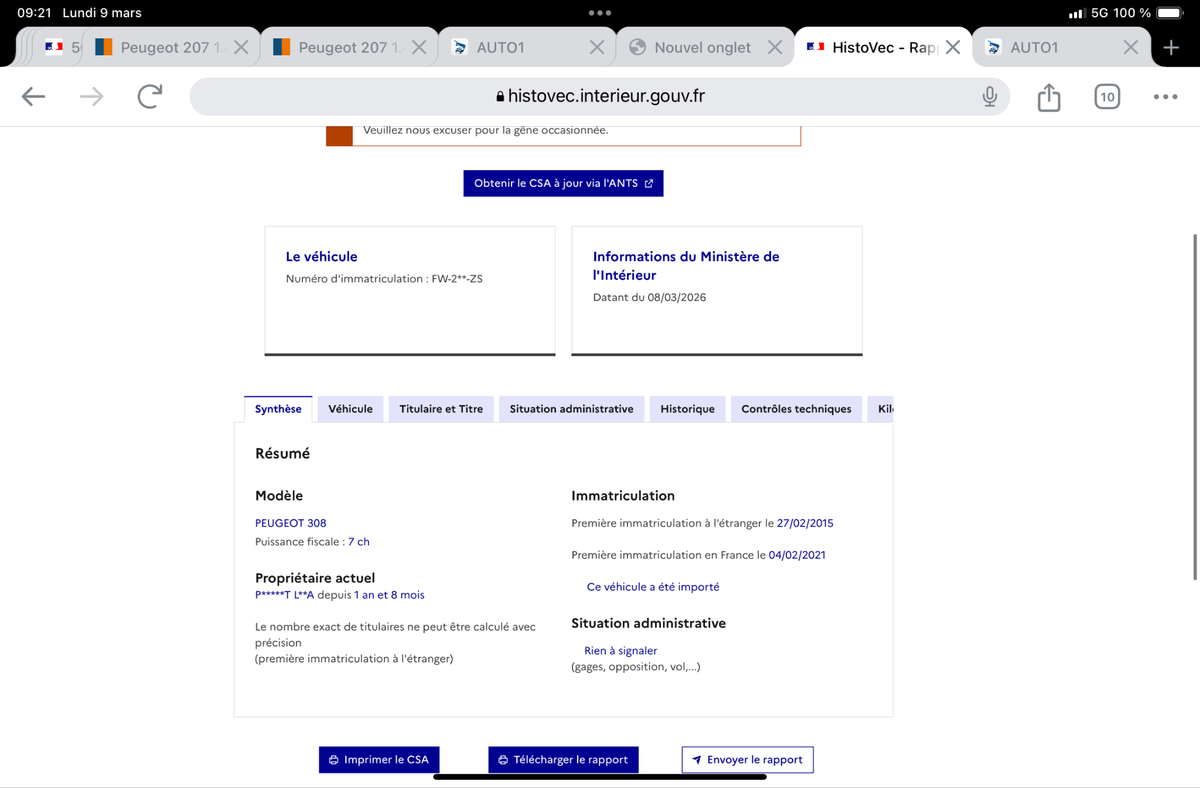The height and width of the screenshot is (788, 1200).
Task: Click the date 04/02/2021
Action: 797,555
